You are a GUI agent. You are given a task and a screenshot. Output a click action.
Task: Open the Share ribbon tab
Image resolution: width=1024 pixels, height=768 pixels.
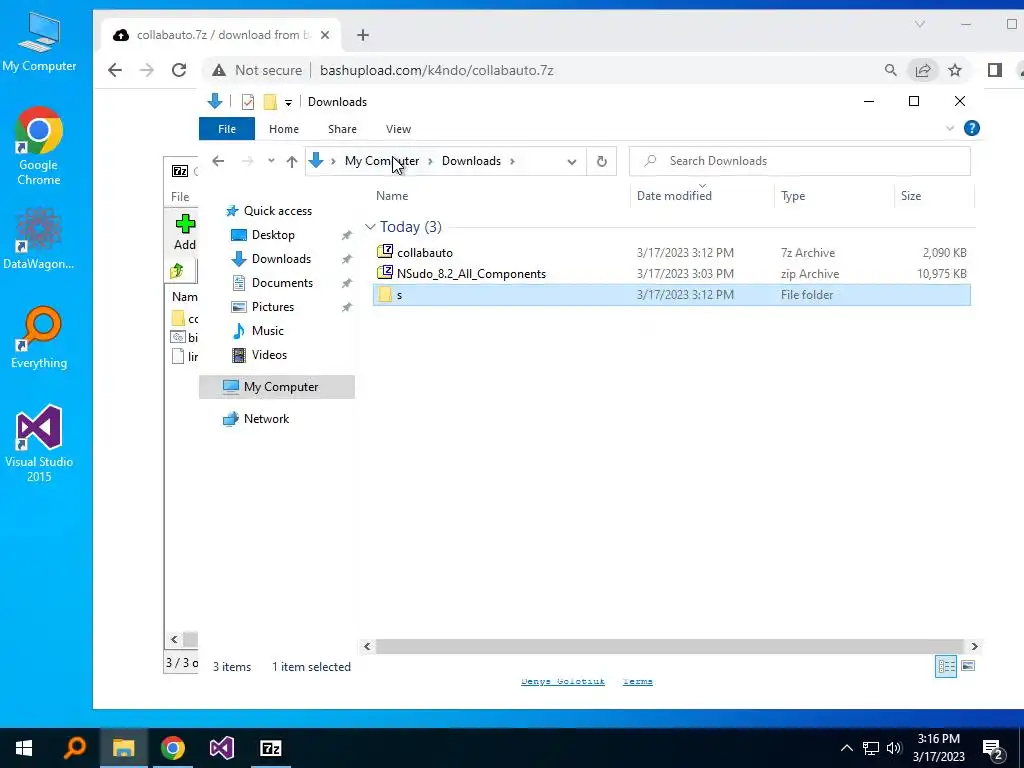342,129
